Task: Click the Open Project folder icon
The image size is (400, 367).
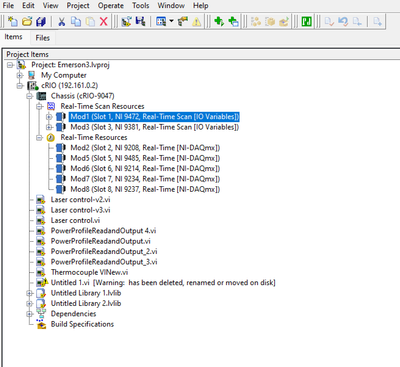Action: coord(27,22)
